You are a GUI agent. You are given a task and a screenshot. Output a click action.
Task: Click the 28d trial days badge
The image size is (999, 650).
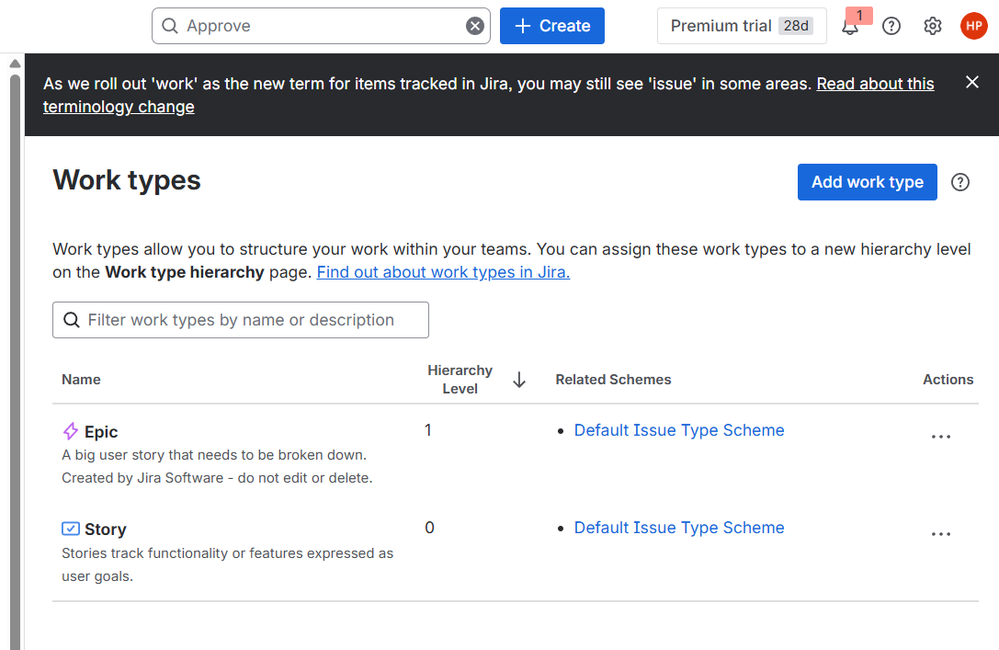pos(796,26)
